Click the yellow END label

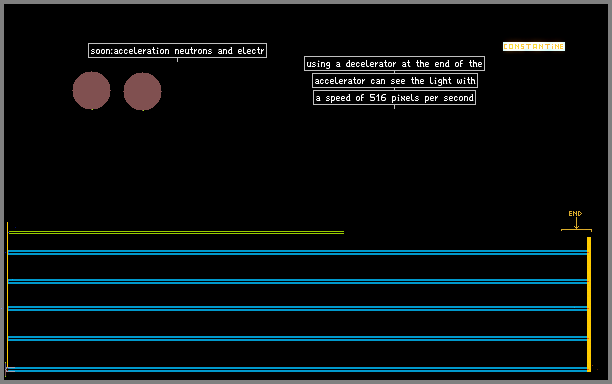575,213
